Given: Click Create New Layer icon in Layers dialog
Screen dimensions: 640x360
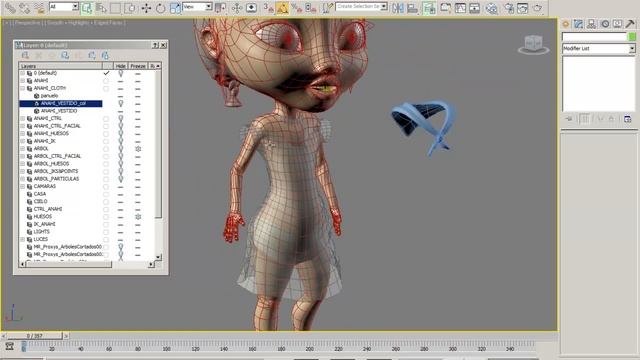Looking at the screenshot, I should point(25,56).
